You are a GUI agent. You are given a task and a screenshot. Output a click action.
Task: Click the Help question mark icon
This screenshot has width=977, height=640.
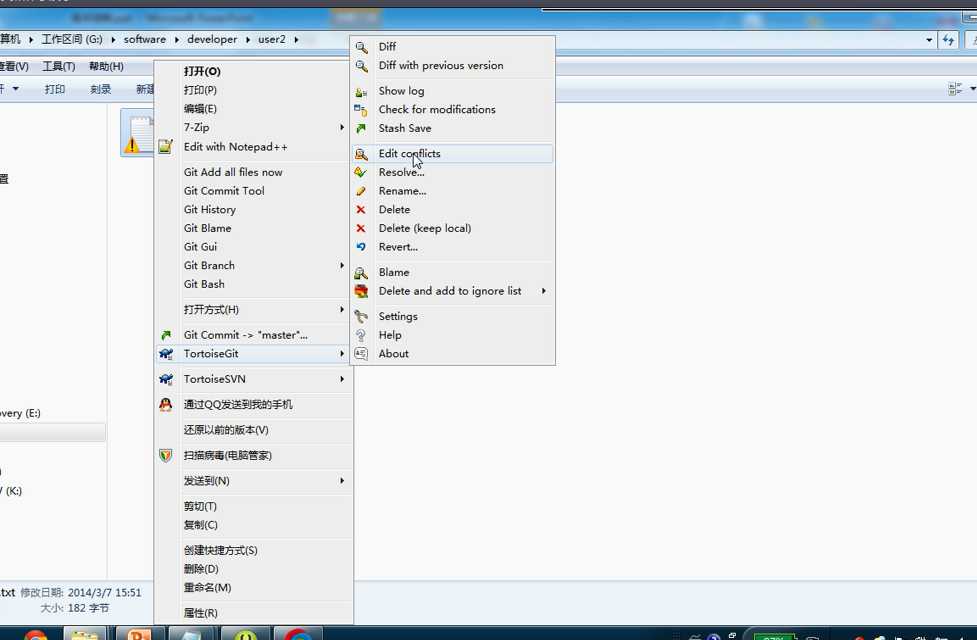pyautogui.click(x=361, y=335)
